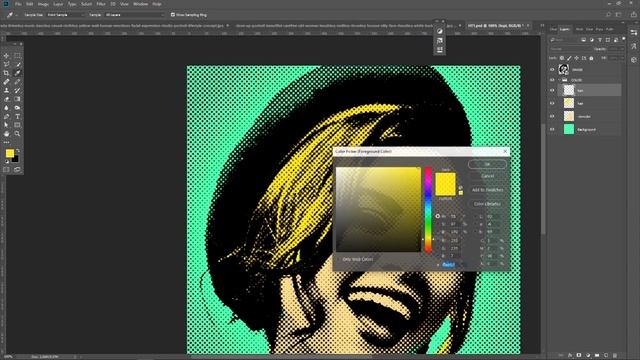Screen dimensions: 640x360
Task: Select the Eyedropper tool in toolbox
Action: pyautogui.click(x=17, y=73)
